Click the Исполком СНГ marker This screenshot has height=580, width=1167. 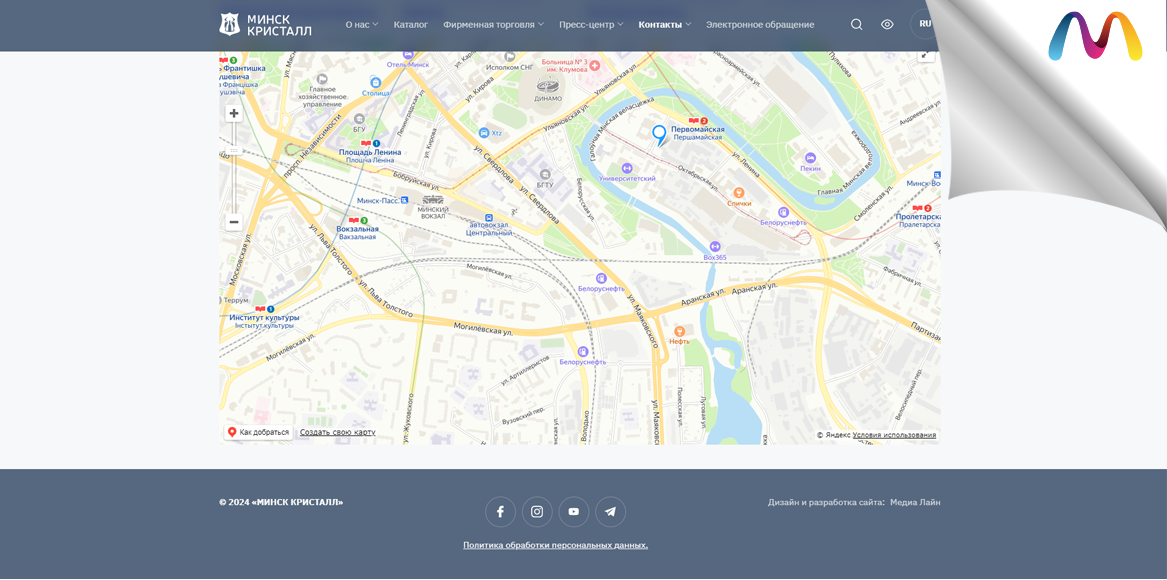(x=510, y=57)
